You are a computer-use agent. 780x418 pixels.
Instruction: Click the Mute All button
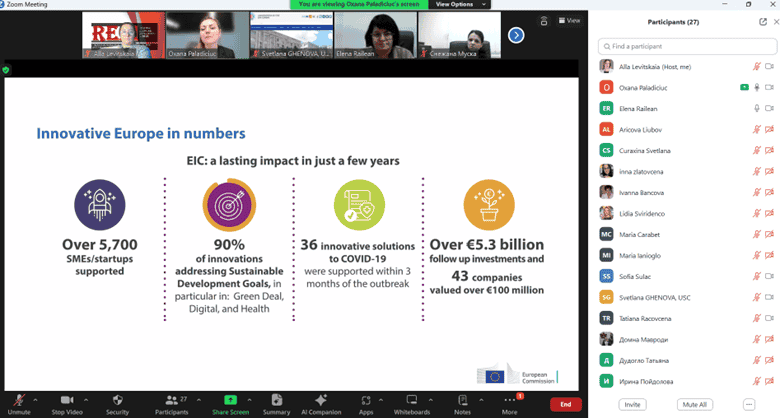(x=694, y=405)
